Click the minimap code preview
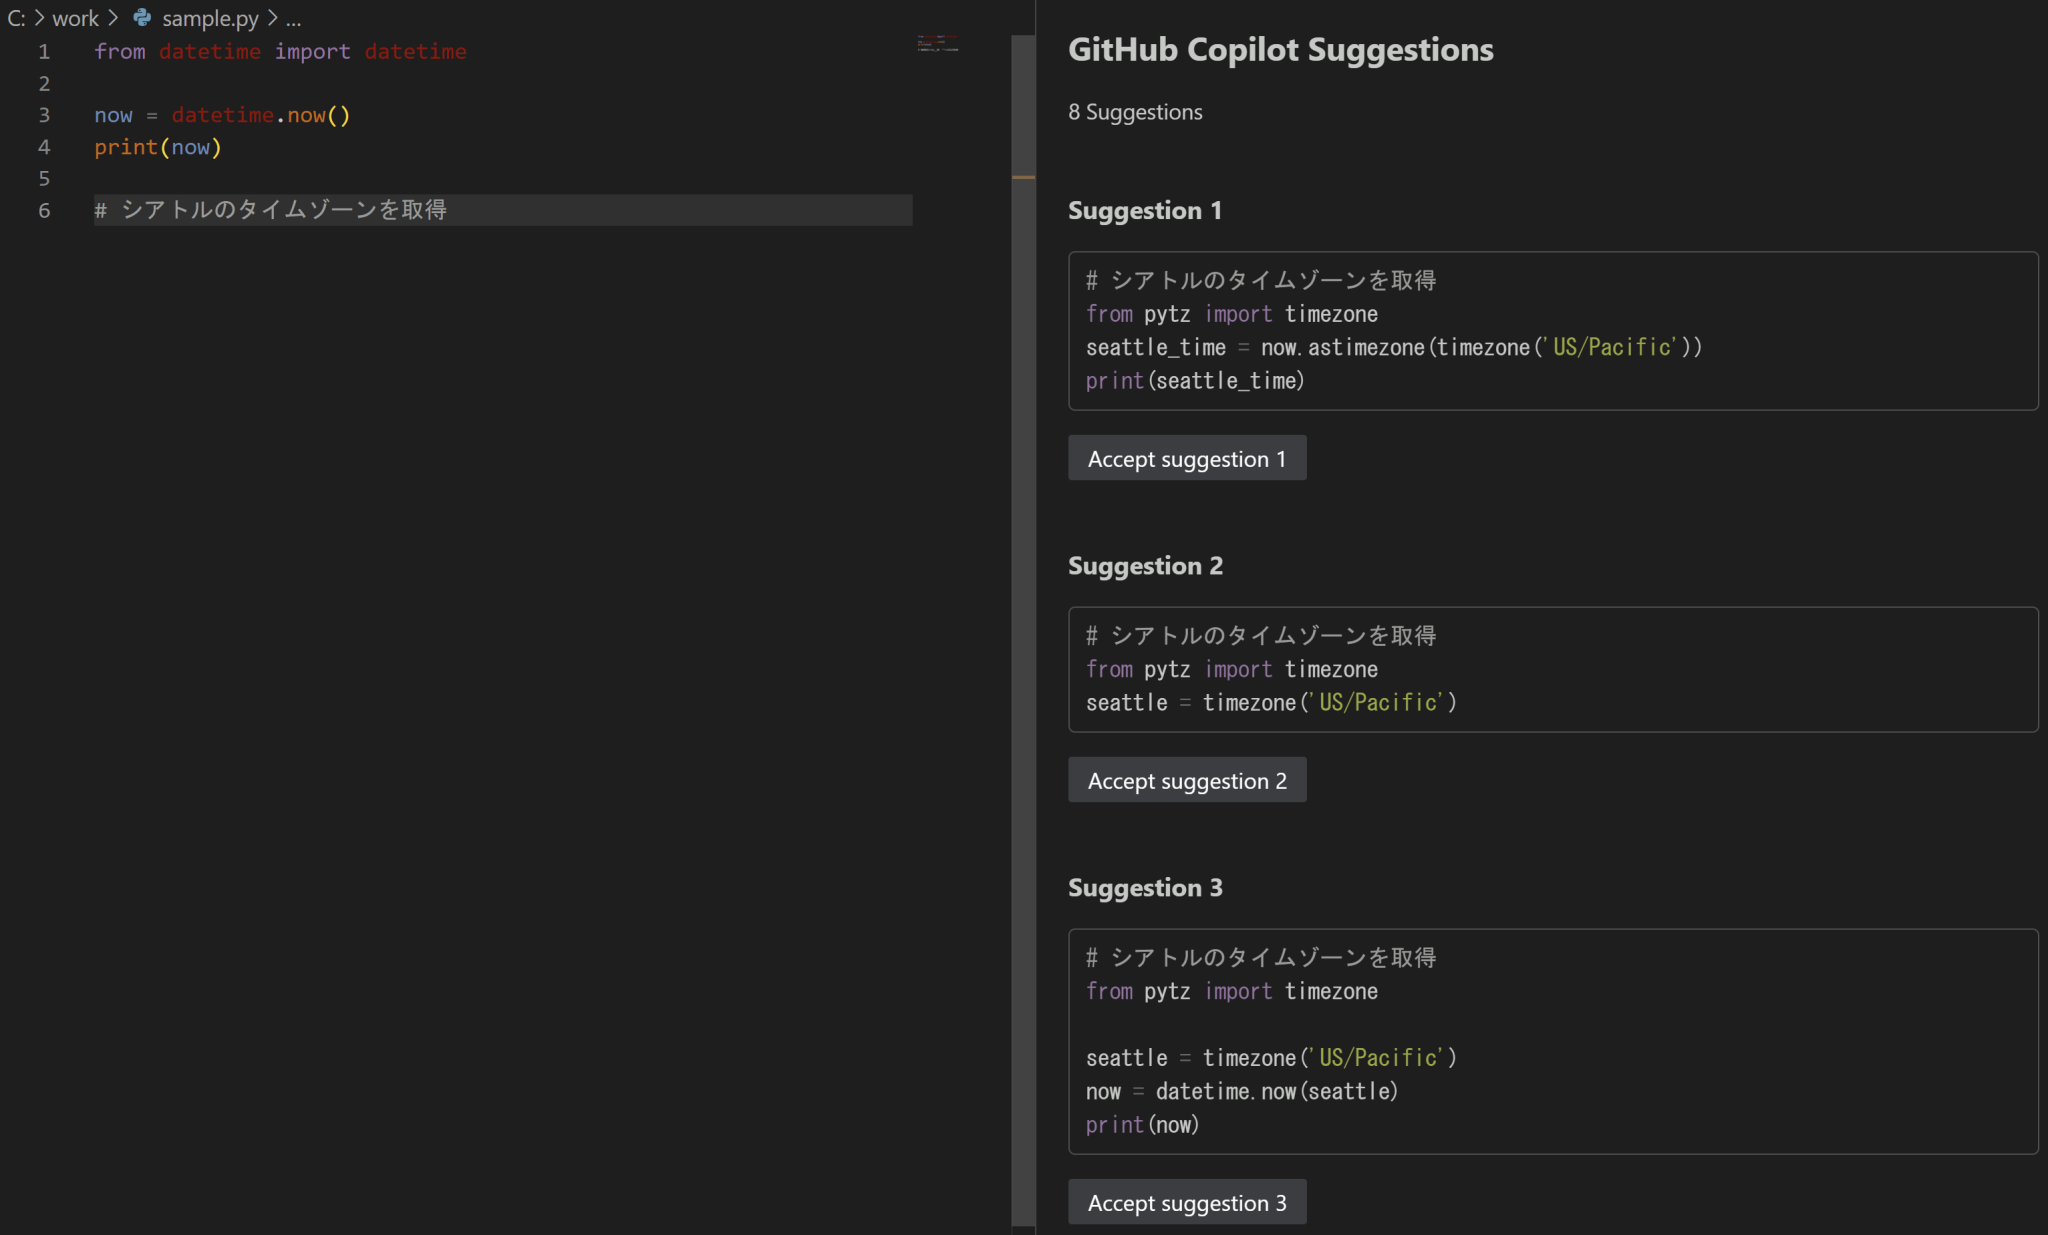Screen dimensions: 2048x1235 tap(938, 45)
